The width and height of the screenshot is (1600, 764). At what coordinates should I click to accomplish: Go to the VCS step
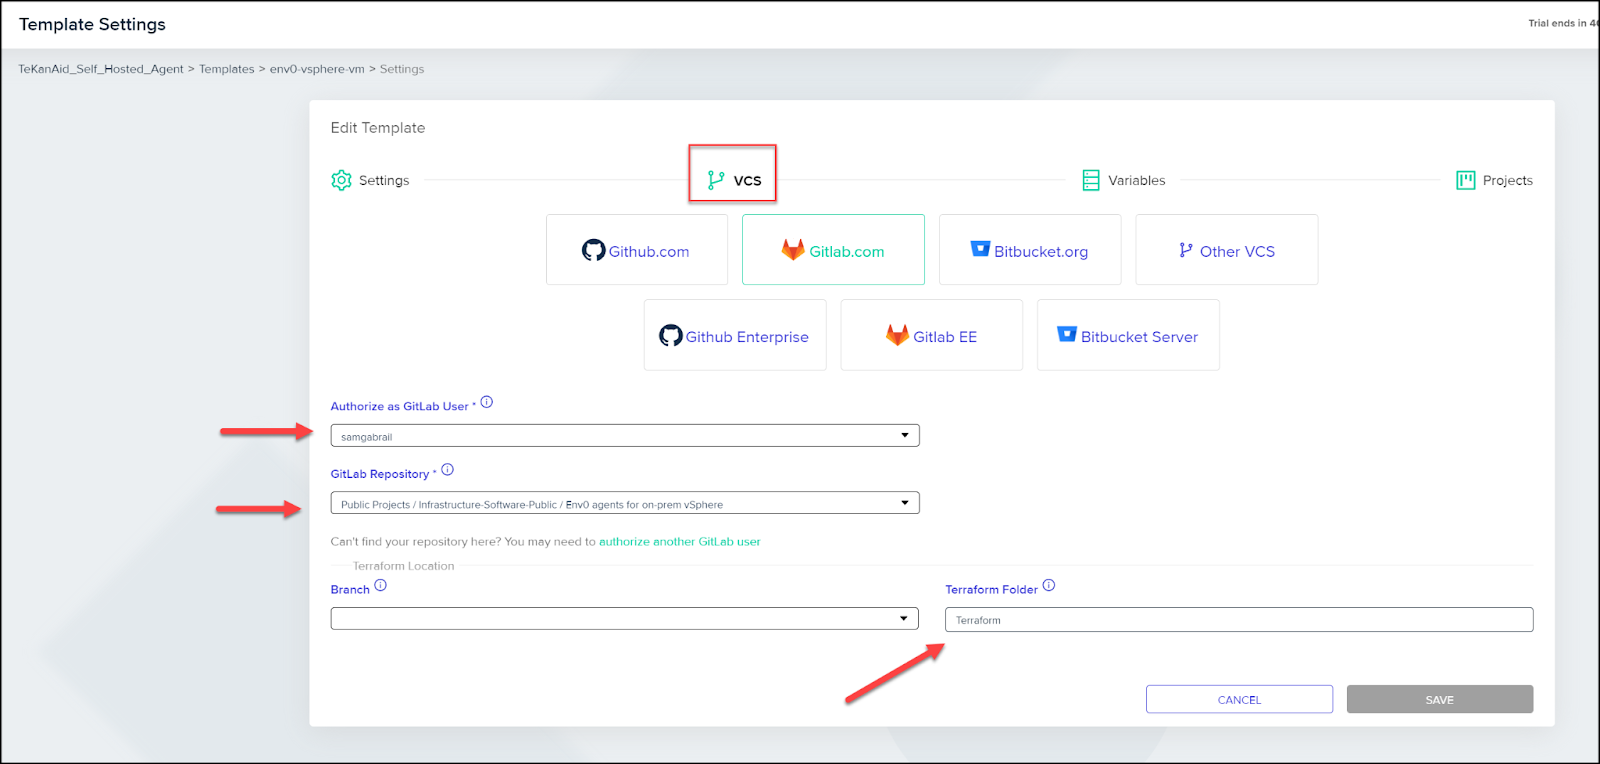point(735,180)
